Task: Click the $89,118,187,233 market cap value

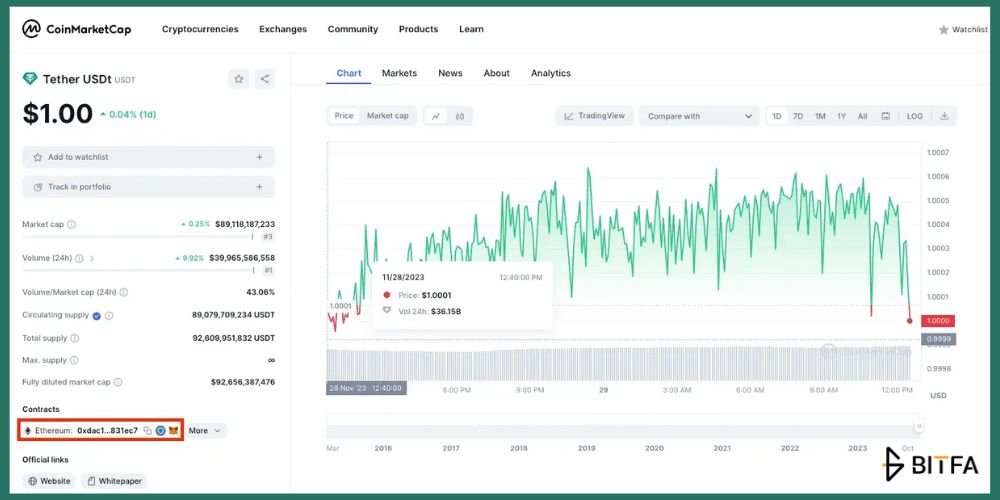Action: coord(245,224)
